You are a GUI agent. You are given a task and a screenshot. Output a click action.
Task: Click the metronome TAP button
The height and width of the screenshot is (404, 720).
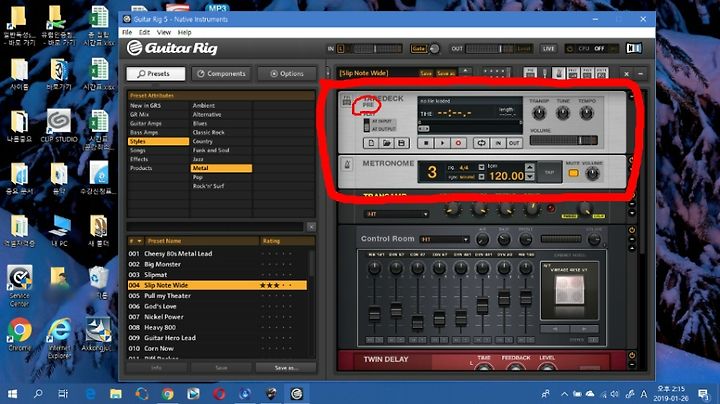(549, 172)
